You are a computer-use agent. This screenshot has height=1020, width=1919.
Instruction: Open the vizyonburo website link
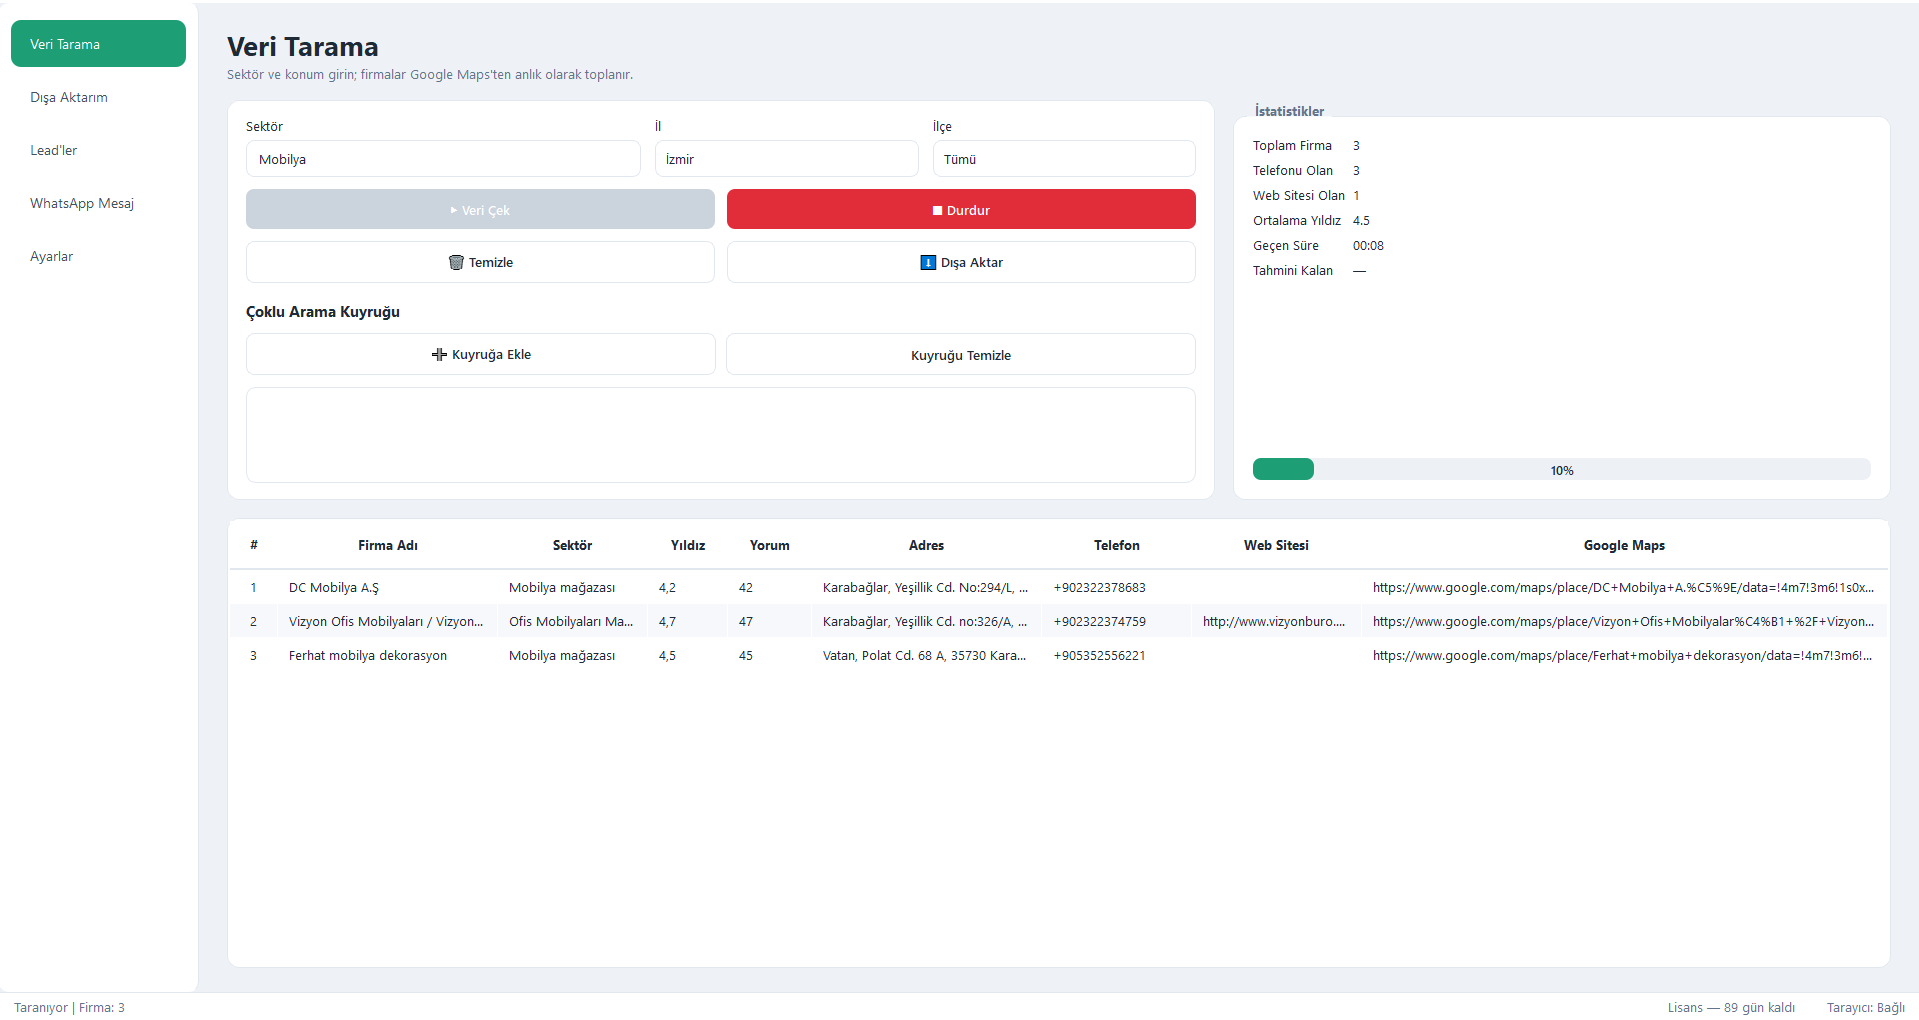pyautogui.click(x=1274, y=622)
